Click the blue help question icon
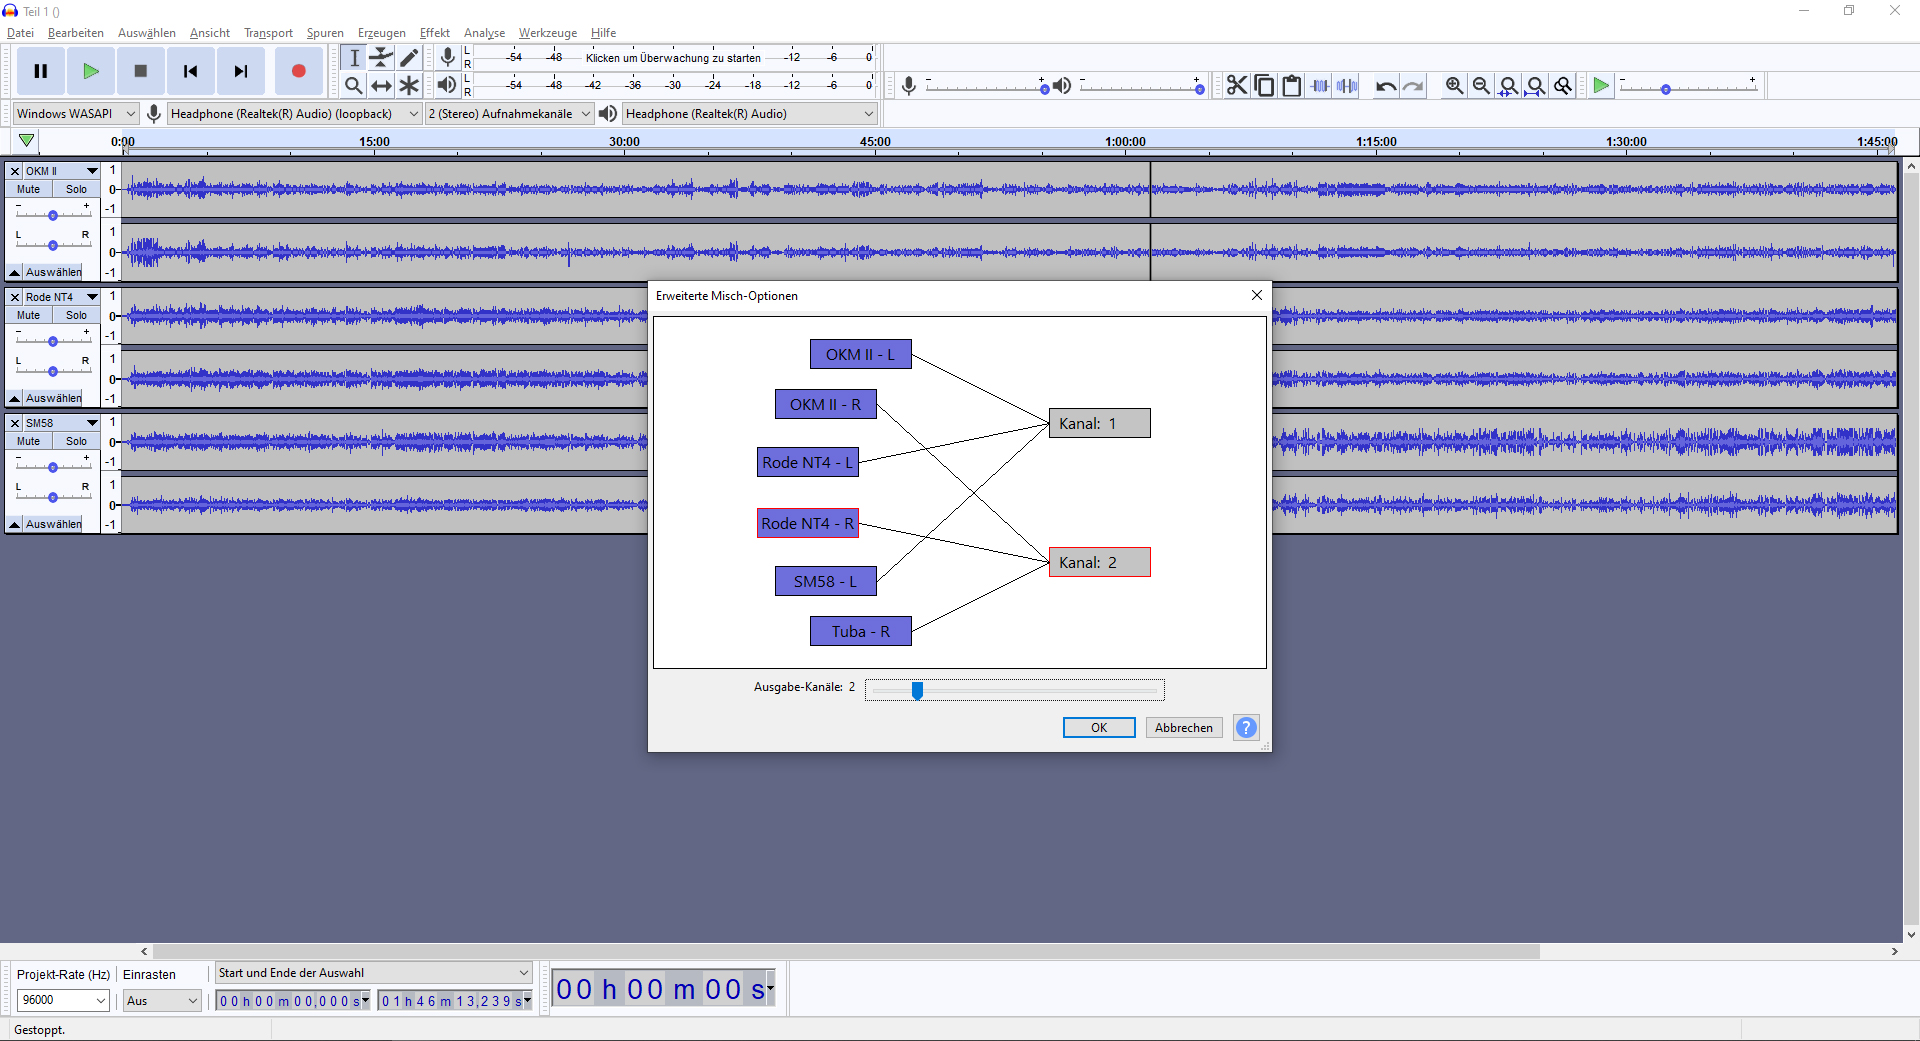Image resolution: width=1920 pixels, height=1041 pixels. 1246,728
